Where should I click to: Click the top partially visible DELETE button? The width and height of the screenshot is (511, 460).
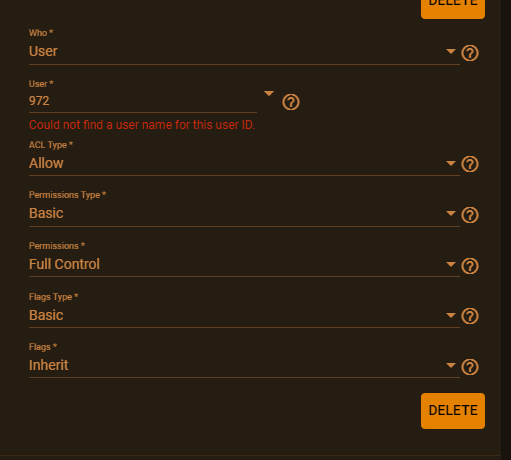[453, 7]
